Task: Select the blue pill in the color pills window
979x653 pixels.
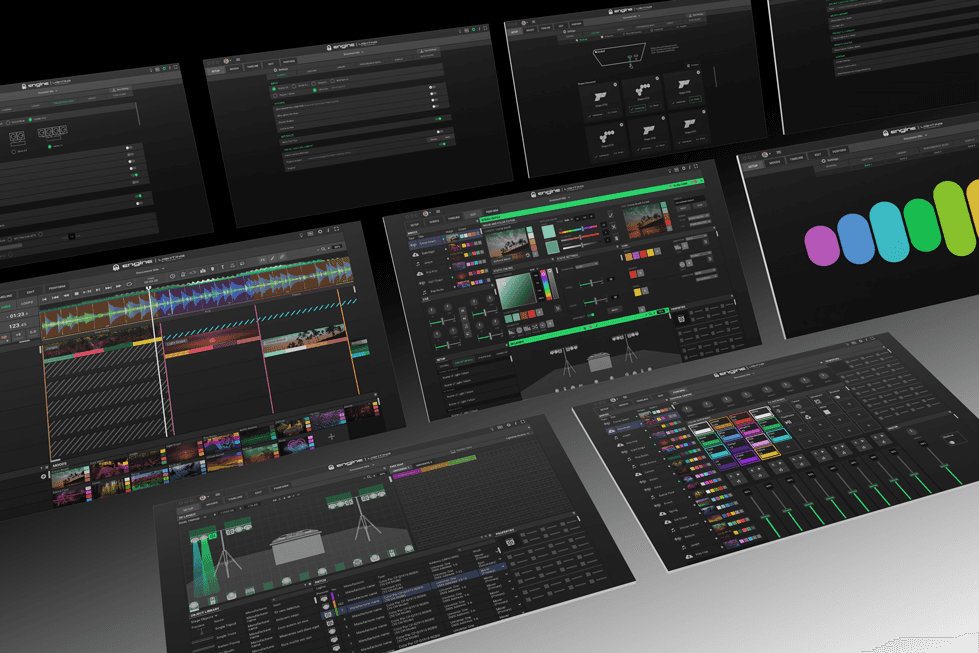Action: 855,238
